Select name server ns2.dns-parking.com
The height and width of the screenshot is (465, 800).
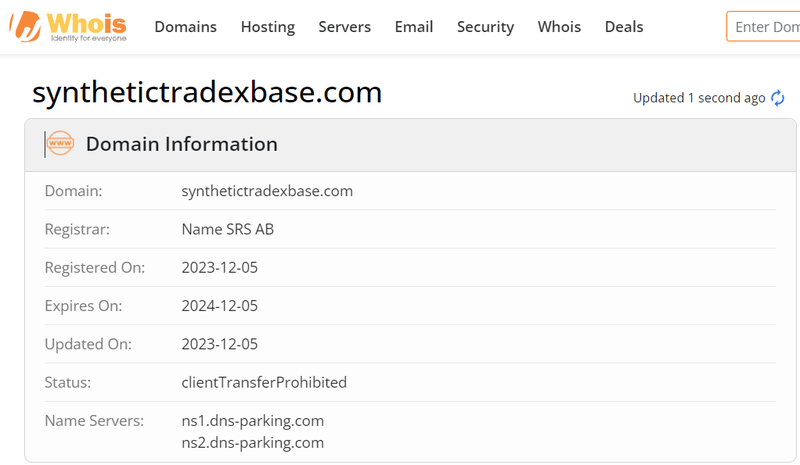tap(253, 443)
